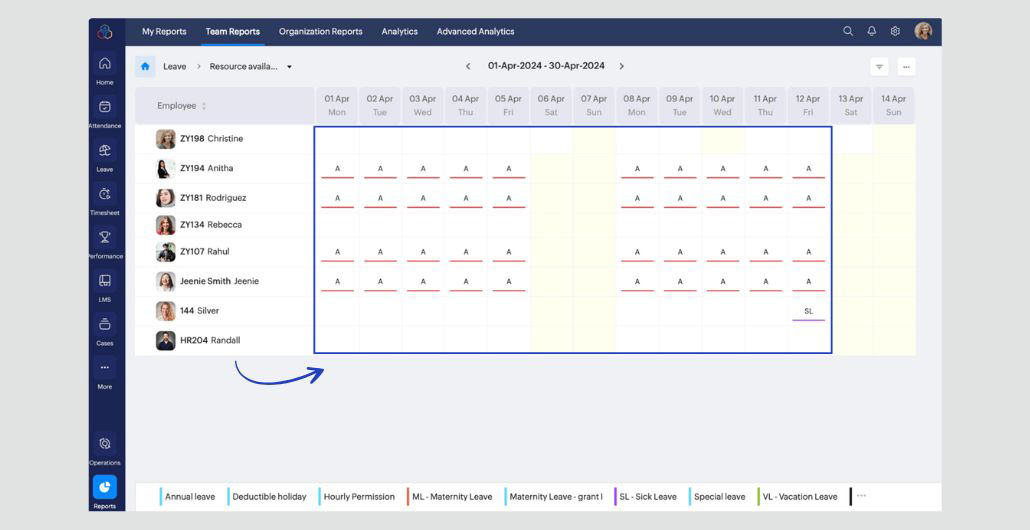Select Hourly Permission legend item
This screenshot has height=530, width=1030.
point(359,497)
